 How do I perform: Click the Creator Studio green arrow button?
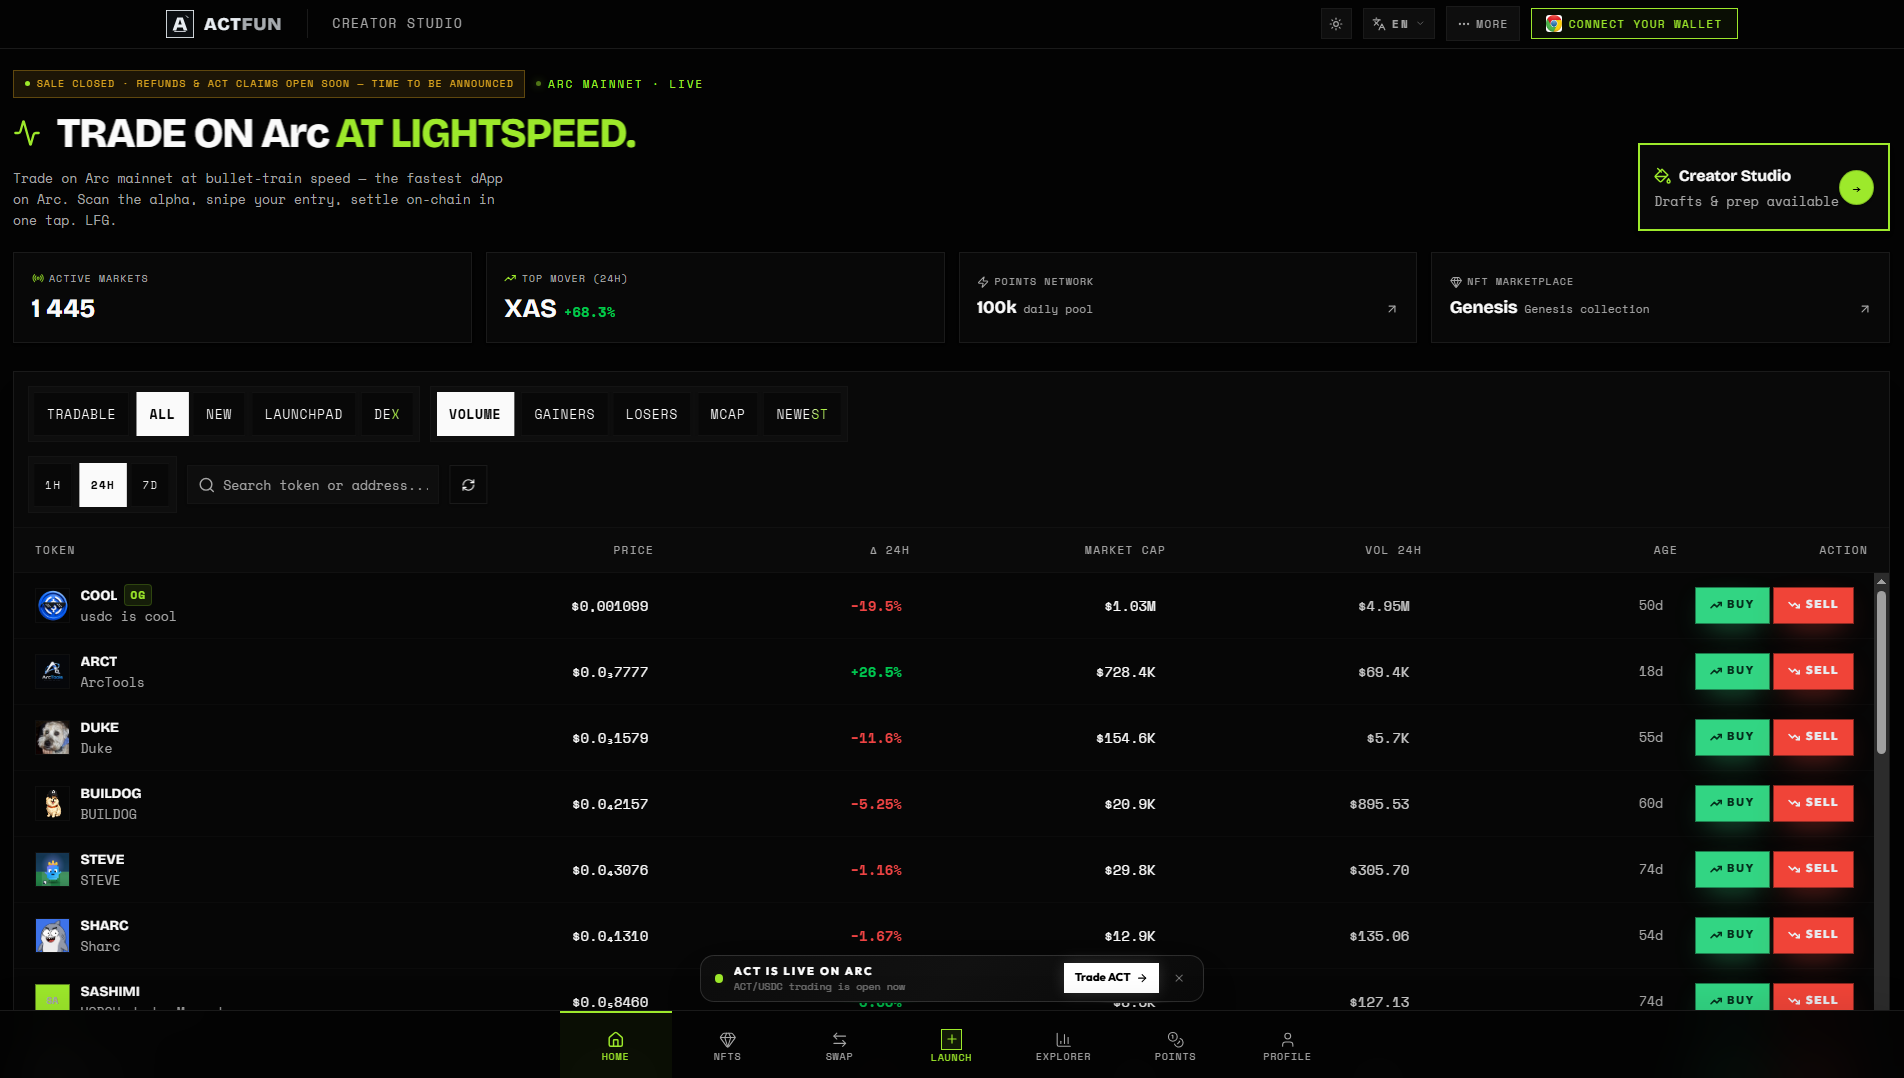[x=1856, y=188]
